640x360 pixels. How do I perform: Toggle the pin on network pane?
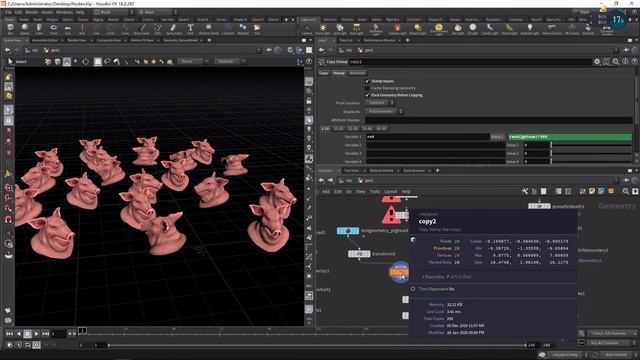tap(626, 180)
